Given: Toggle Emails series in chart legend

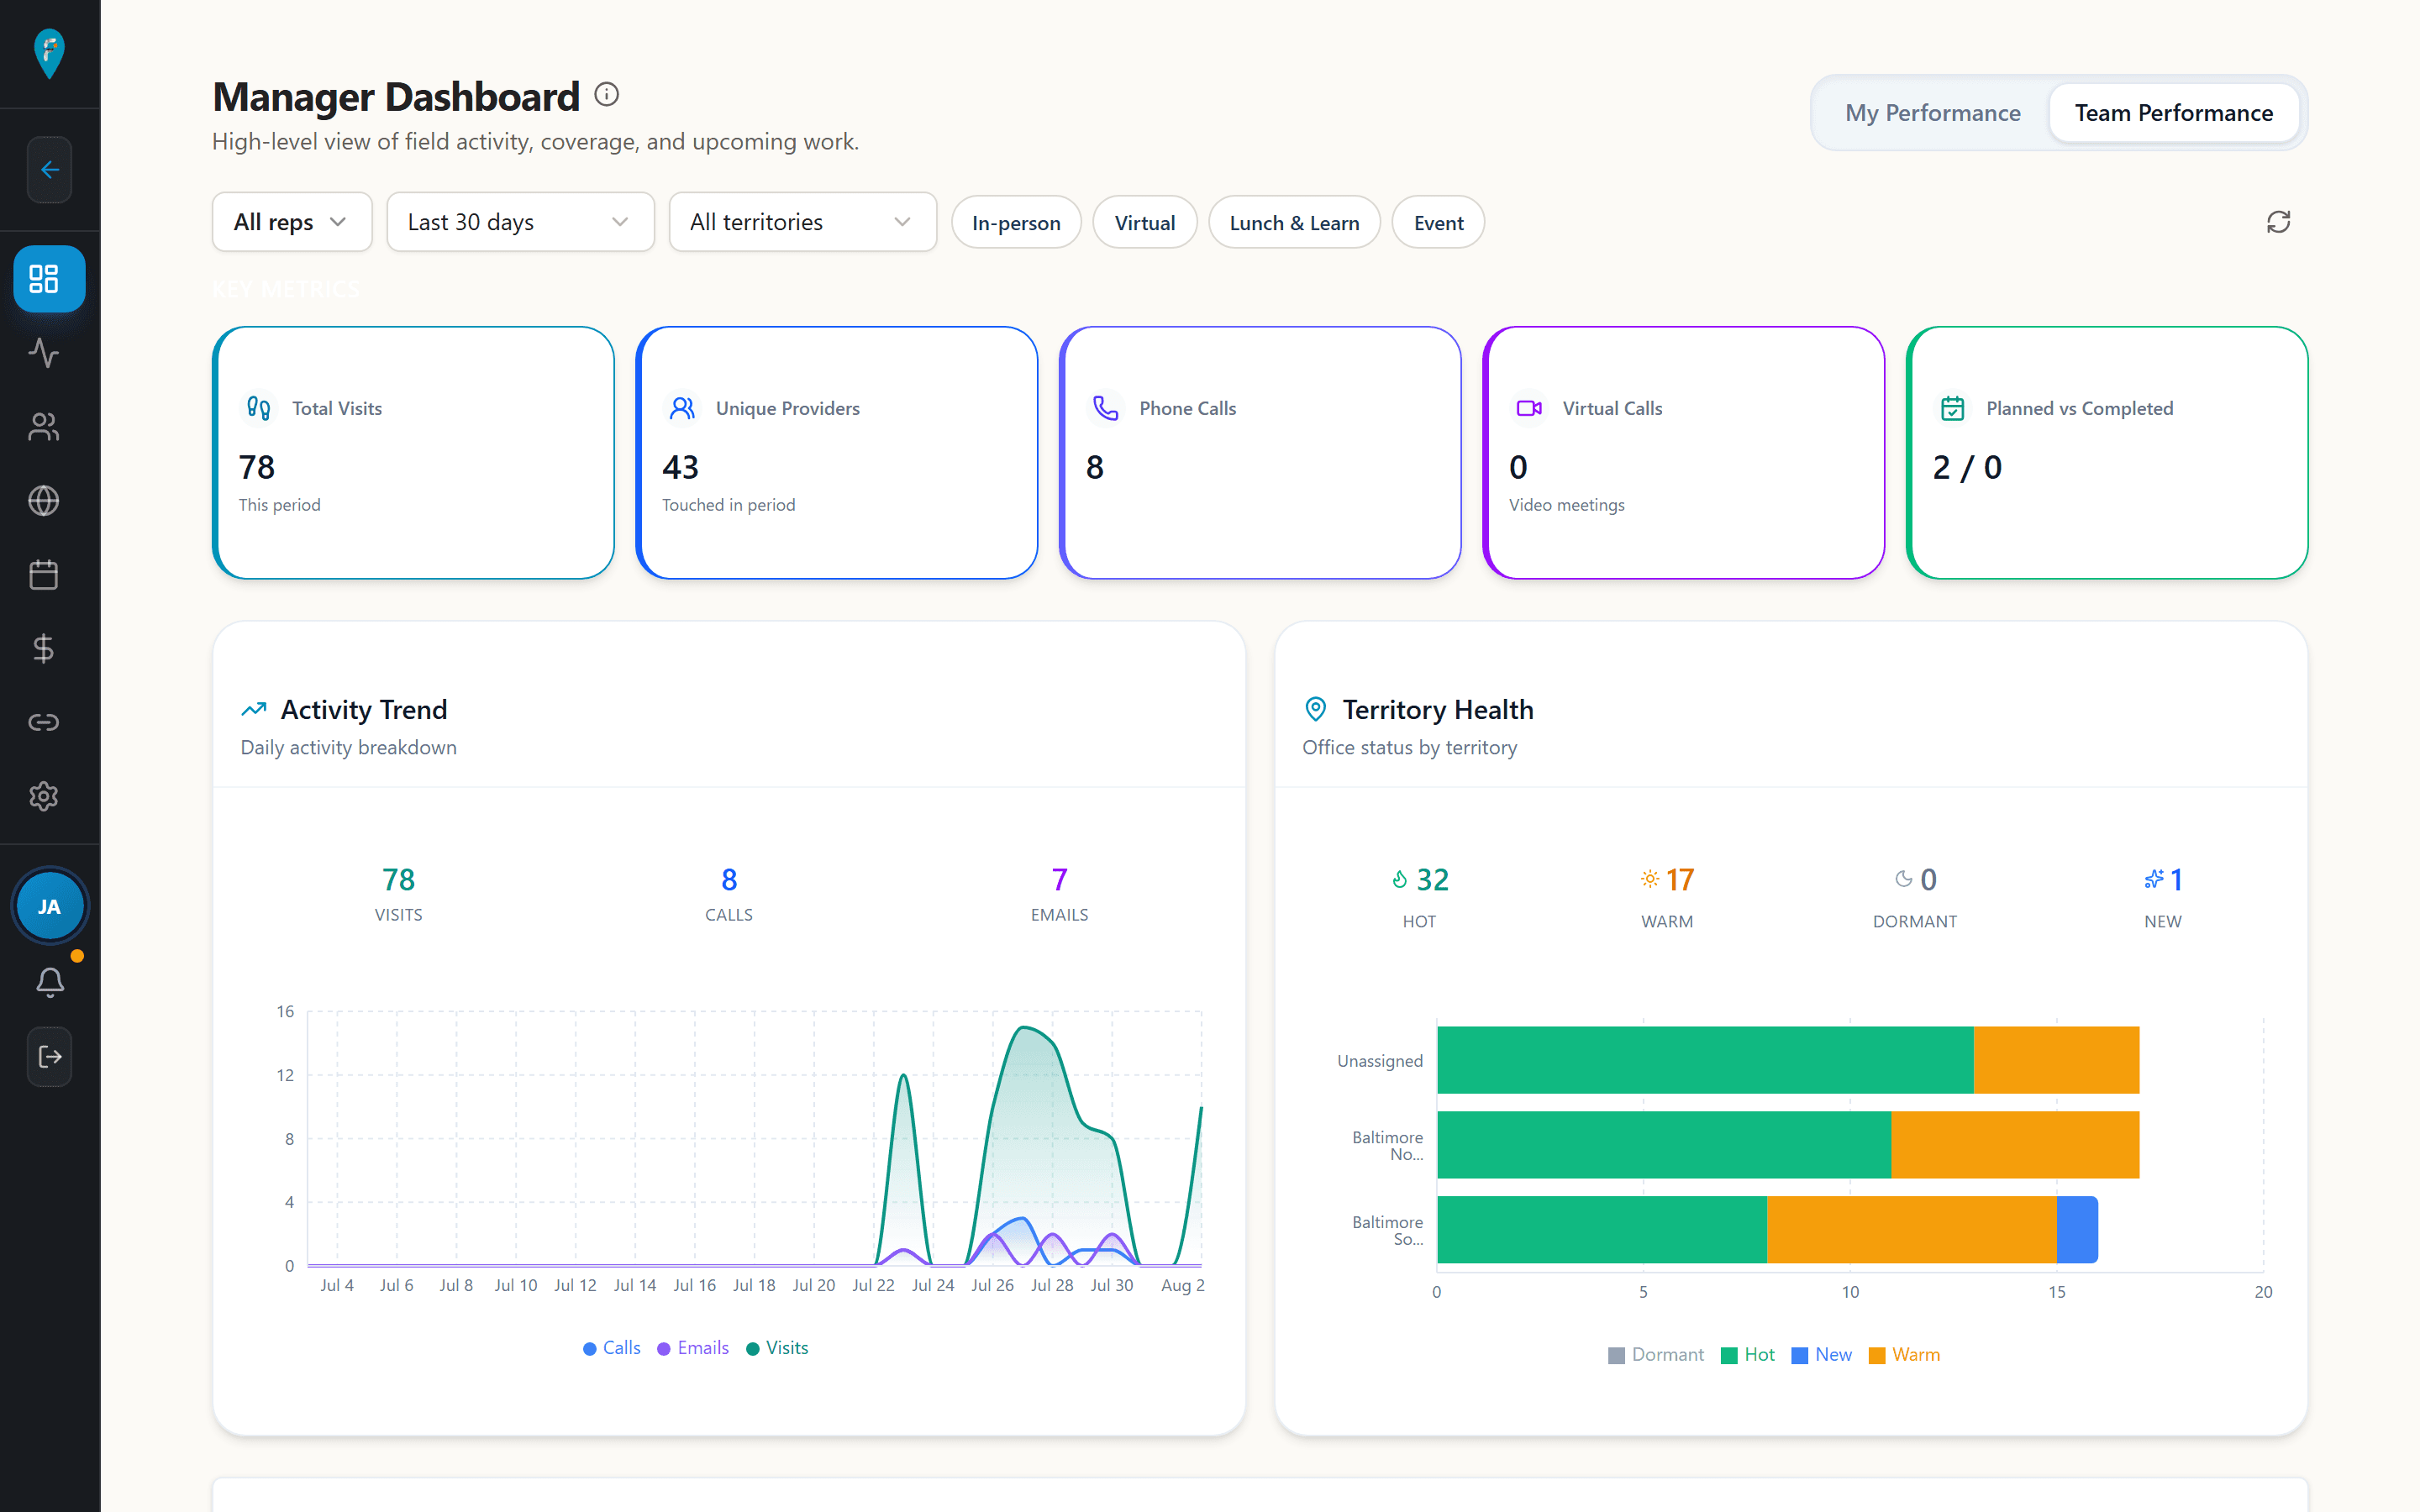Looking at the screenshot, I should click(693, 1348).
